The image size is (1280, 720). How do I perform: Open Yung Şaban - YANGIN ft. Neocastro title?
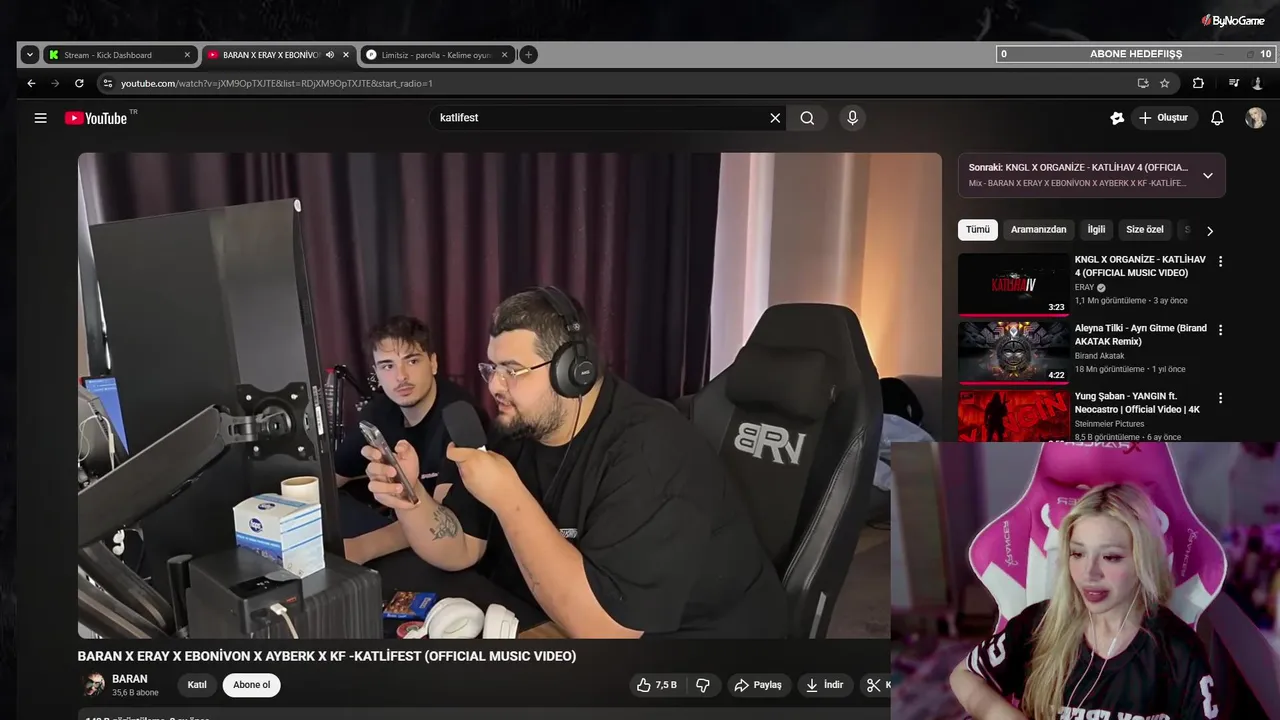click(x=1137, y=403)
